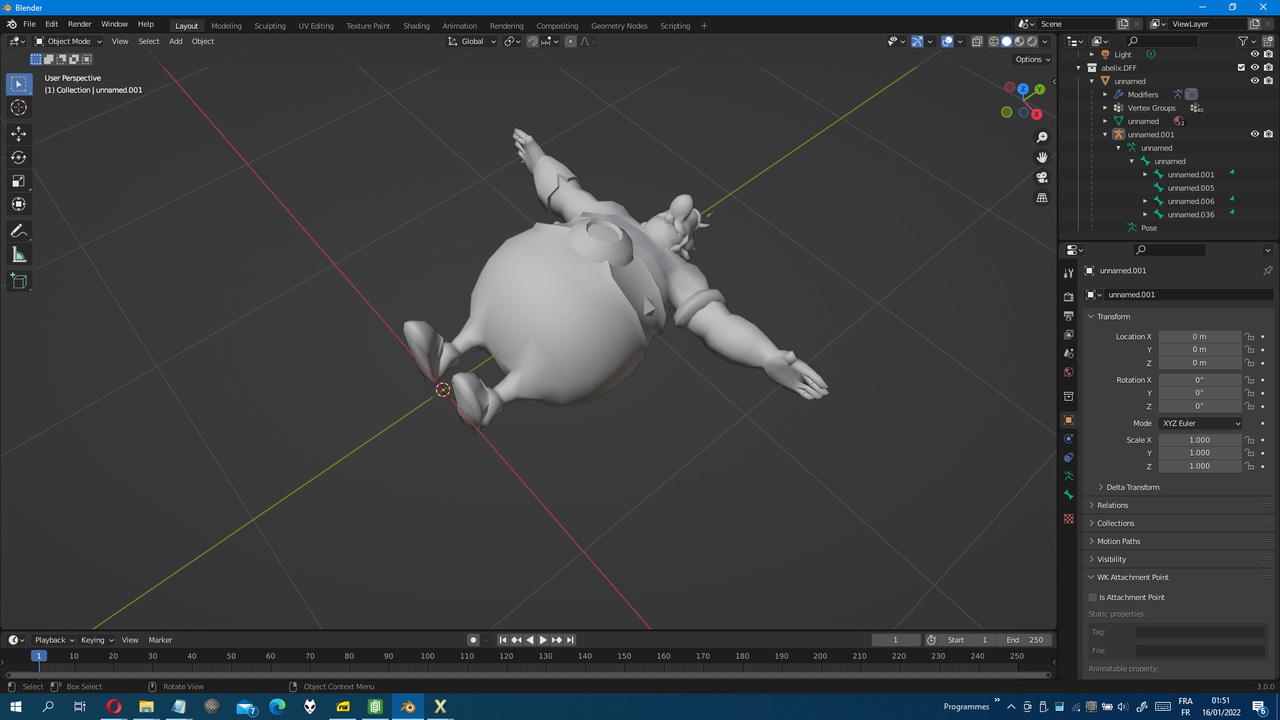This screenshot has height=720, width=1280.
Task: Toggle auto keying record button in timeline
Action: [473, 640]
